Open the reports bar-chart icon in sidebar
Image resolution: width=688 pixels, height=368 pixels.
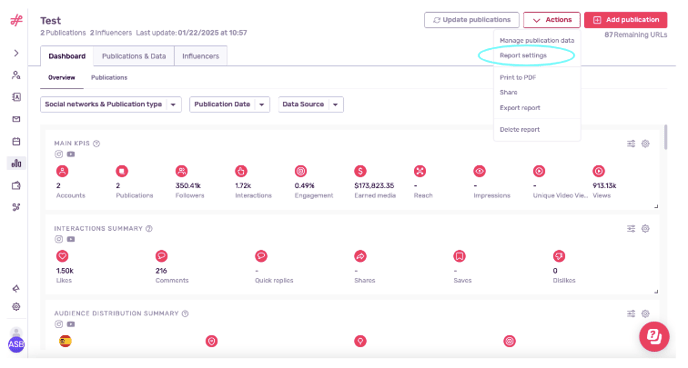16,164
